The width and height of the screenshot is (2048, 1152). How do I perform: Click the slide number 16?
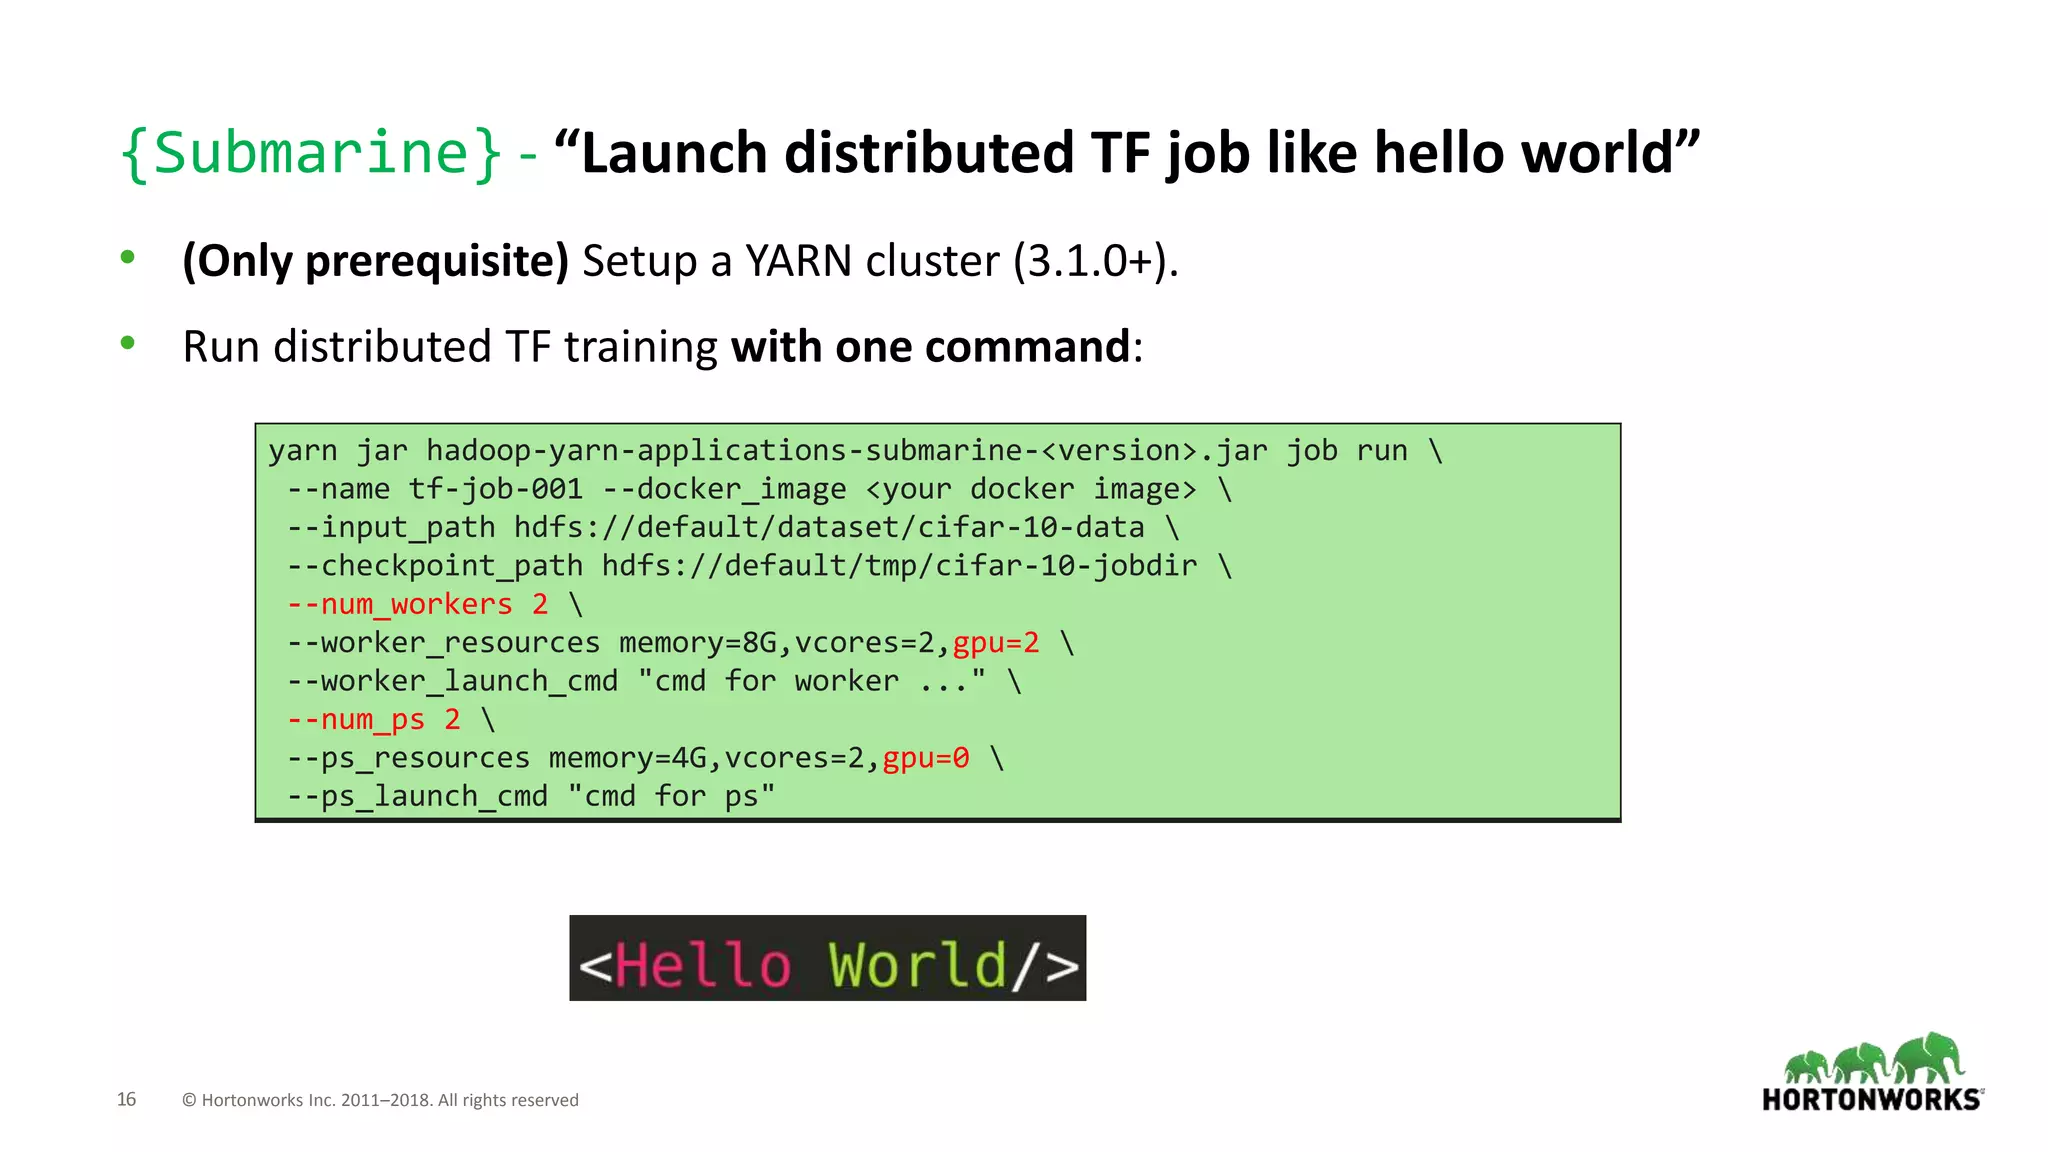point(127,1099)
